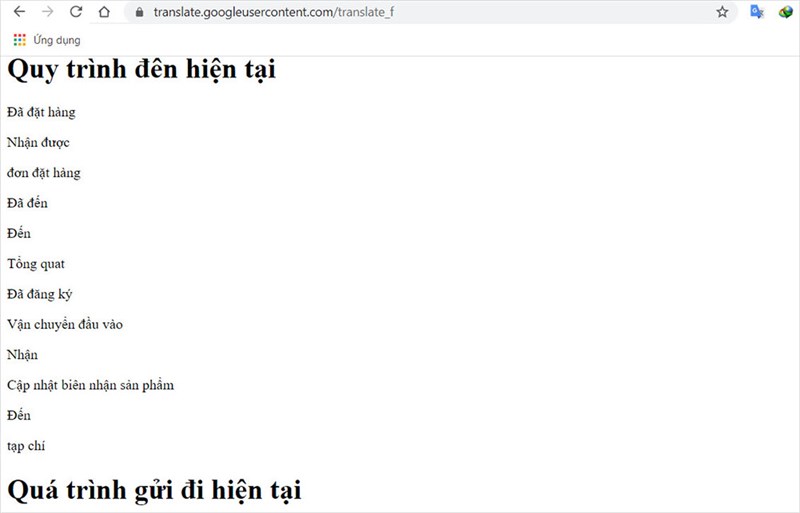Screen dimensions: 800x513
Task: Click the text "Nhận được"
Action: (38, 142)
